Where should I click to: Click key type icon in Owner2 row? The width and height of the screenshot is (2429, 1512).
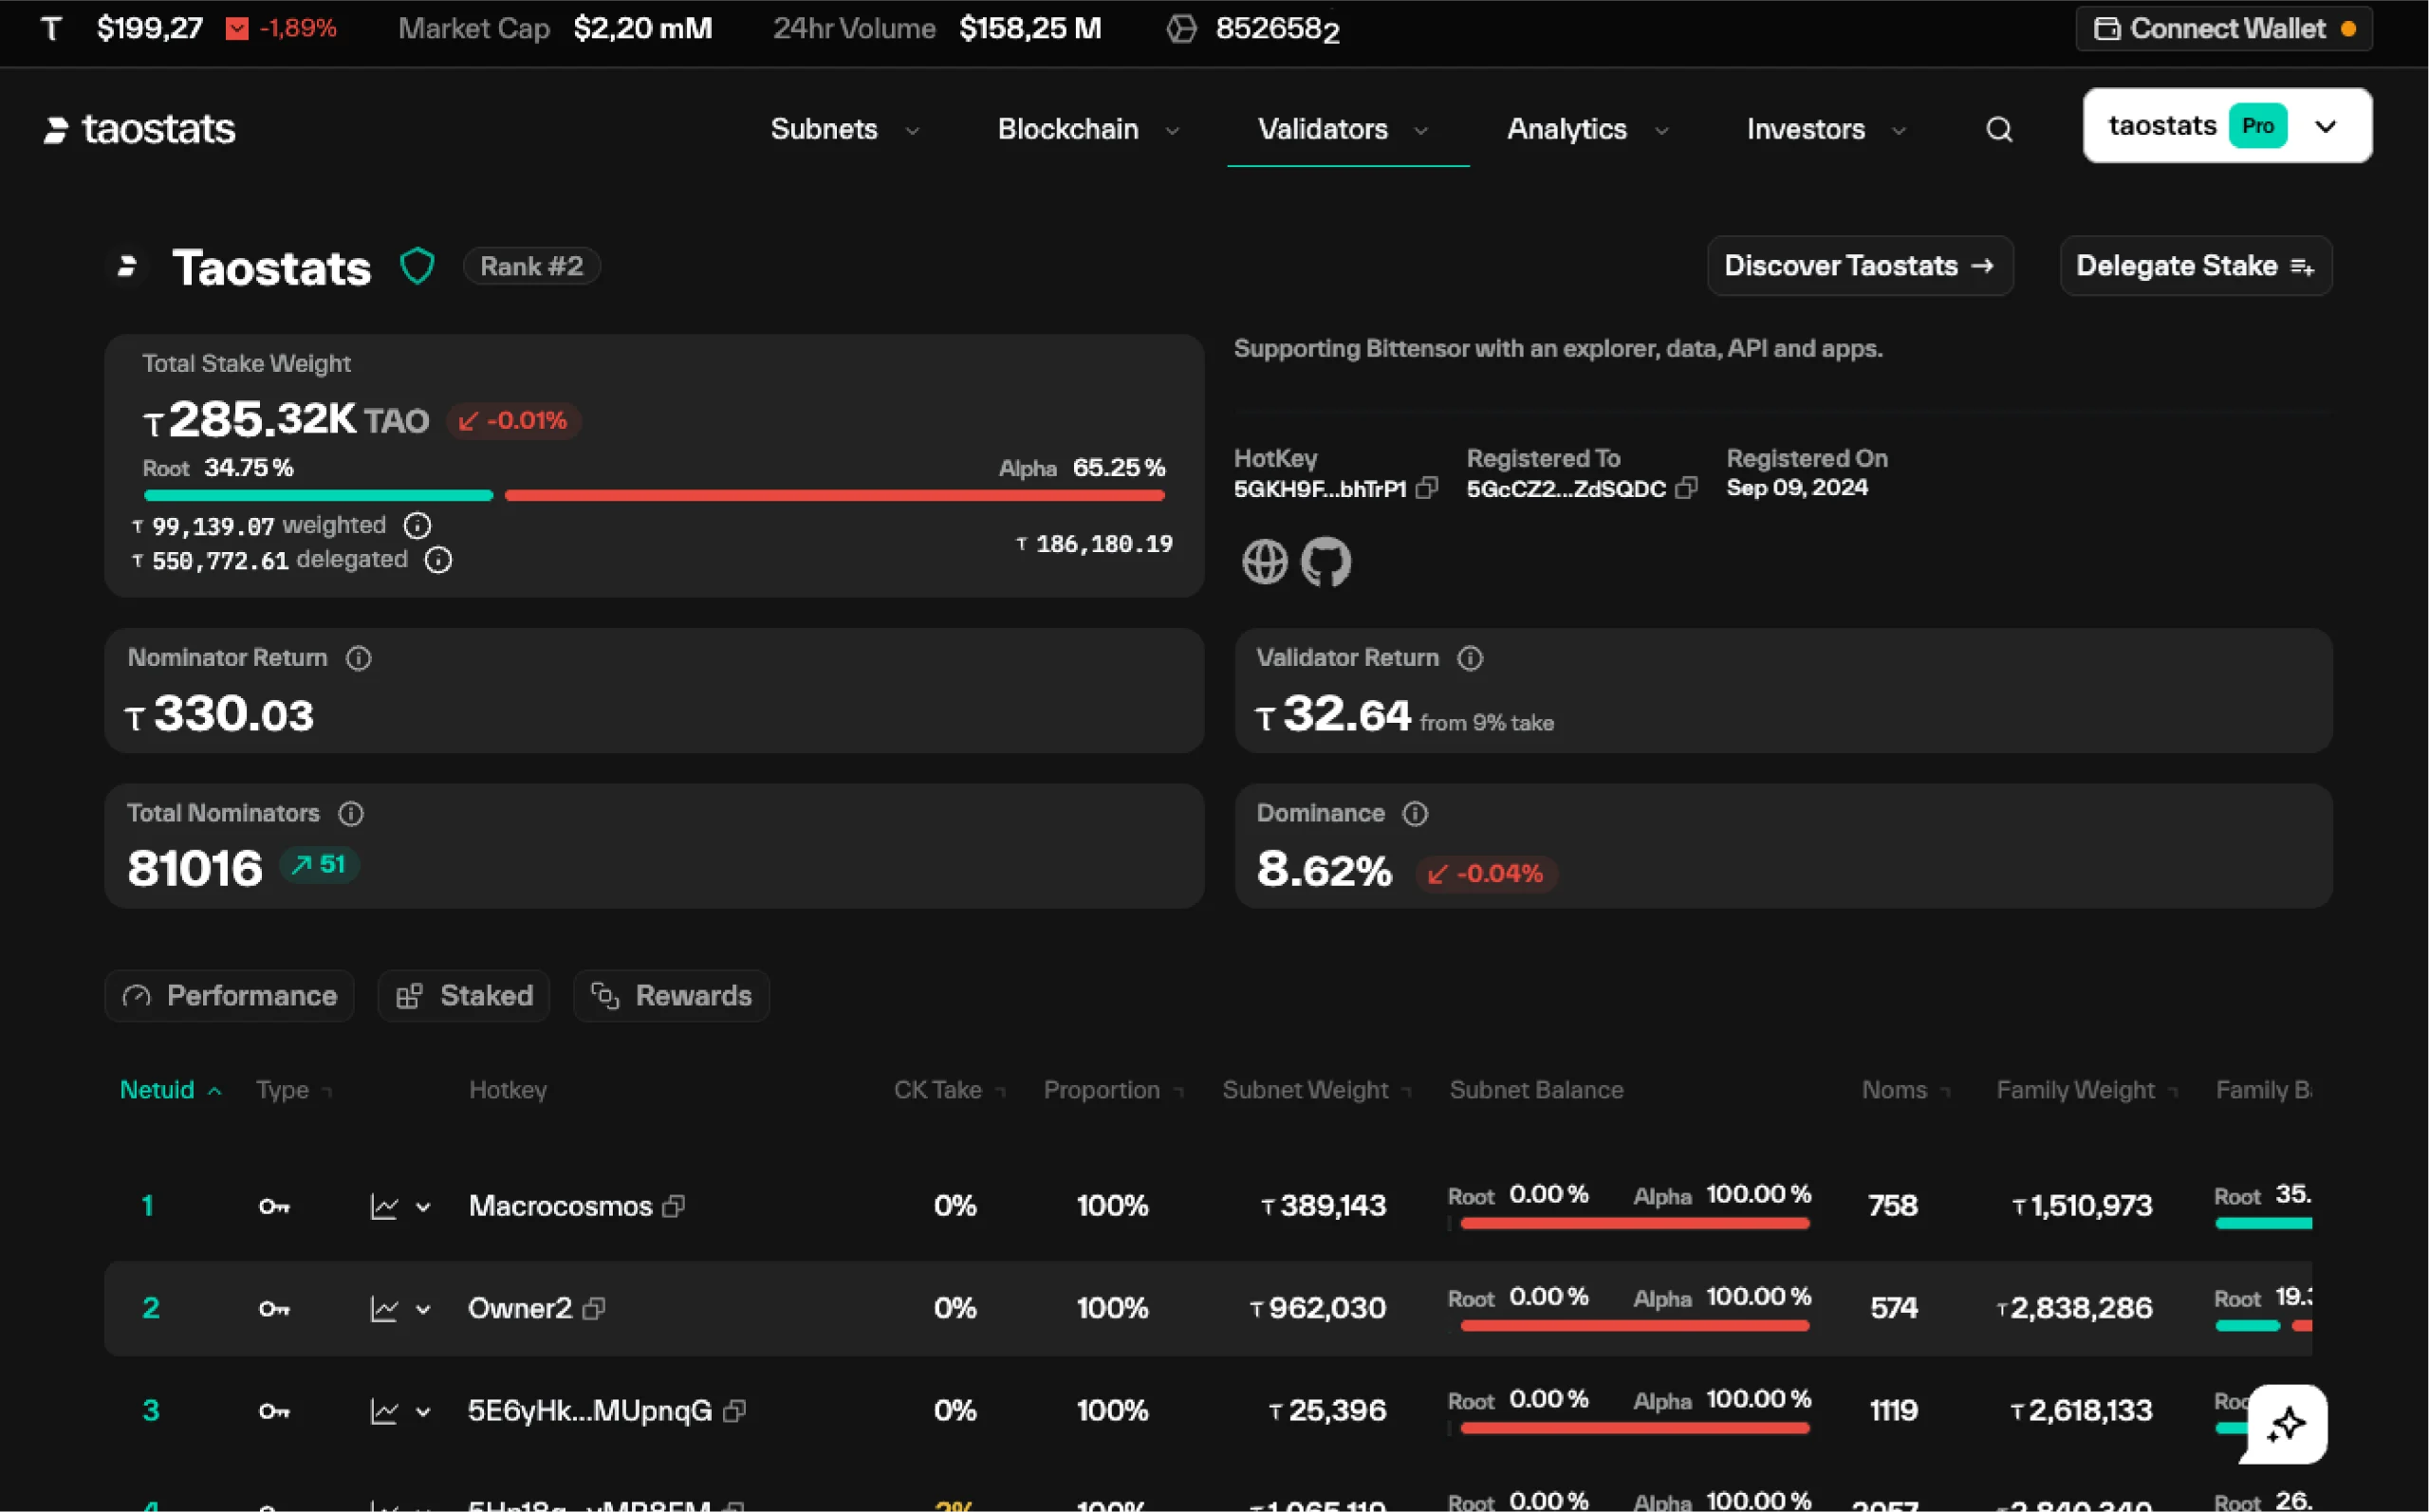point(274,1308)
